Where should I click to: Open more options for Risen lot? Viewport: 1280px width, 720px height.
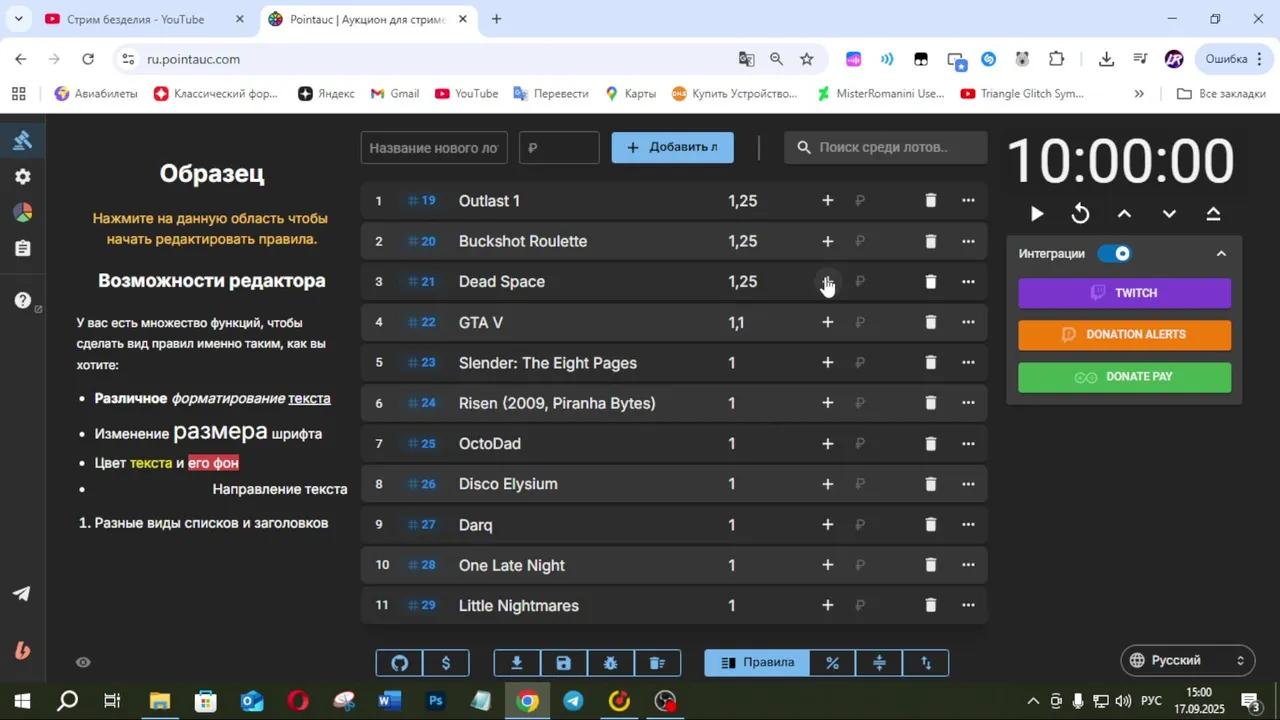(968, 403)
